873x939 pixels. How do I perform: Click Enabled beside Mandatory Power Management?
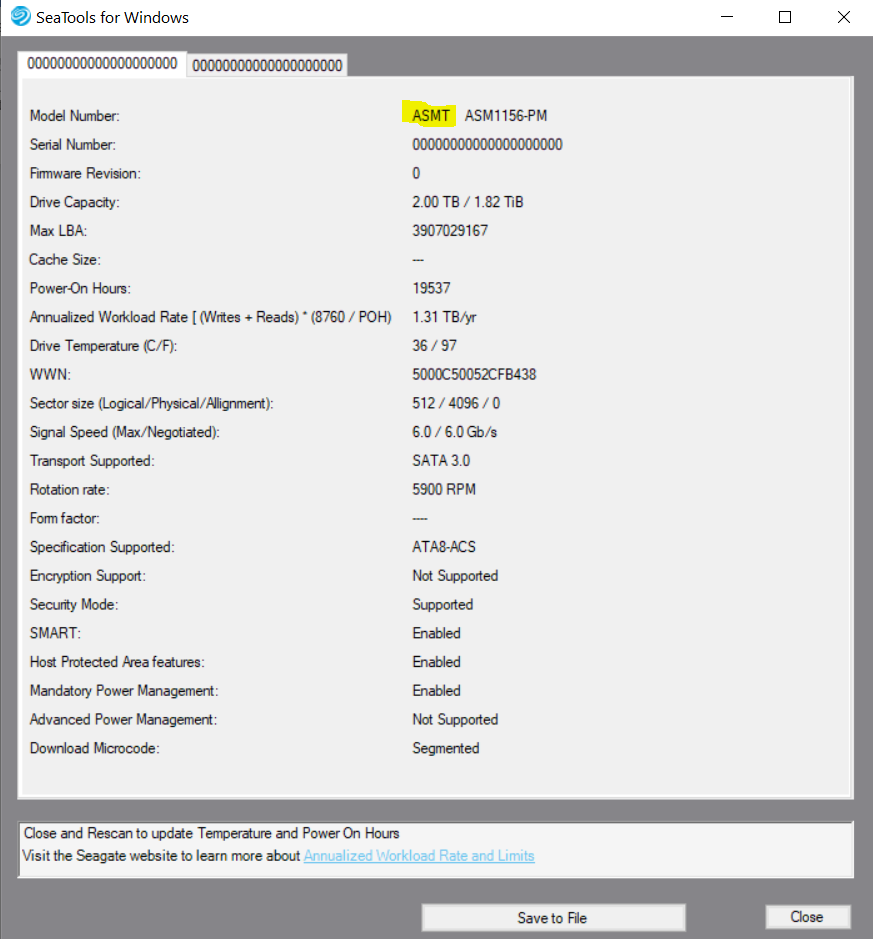tap(436, 690)
